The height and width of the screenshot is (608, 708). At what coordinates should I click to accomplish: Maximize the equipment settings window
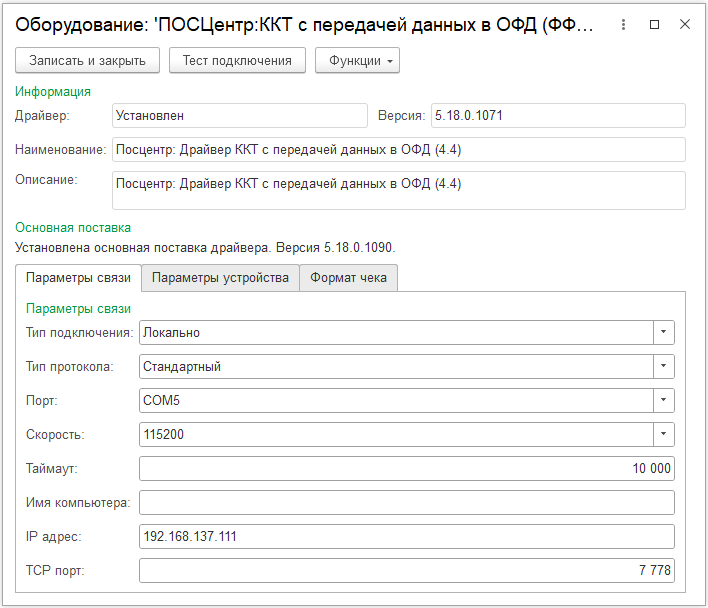pos(654,24)
